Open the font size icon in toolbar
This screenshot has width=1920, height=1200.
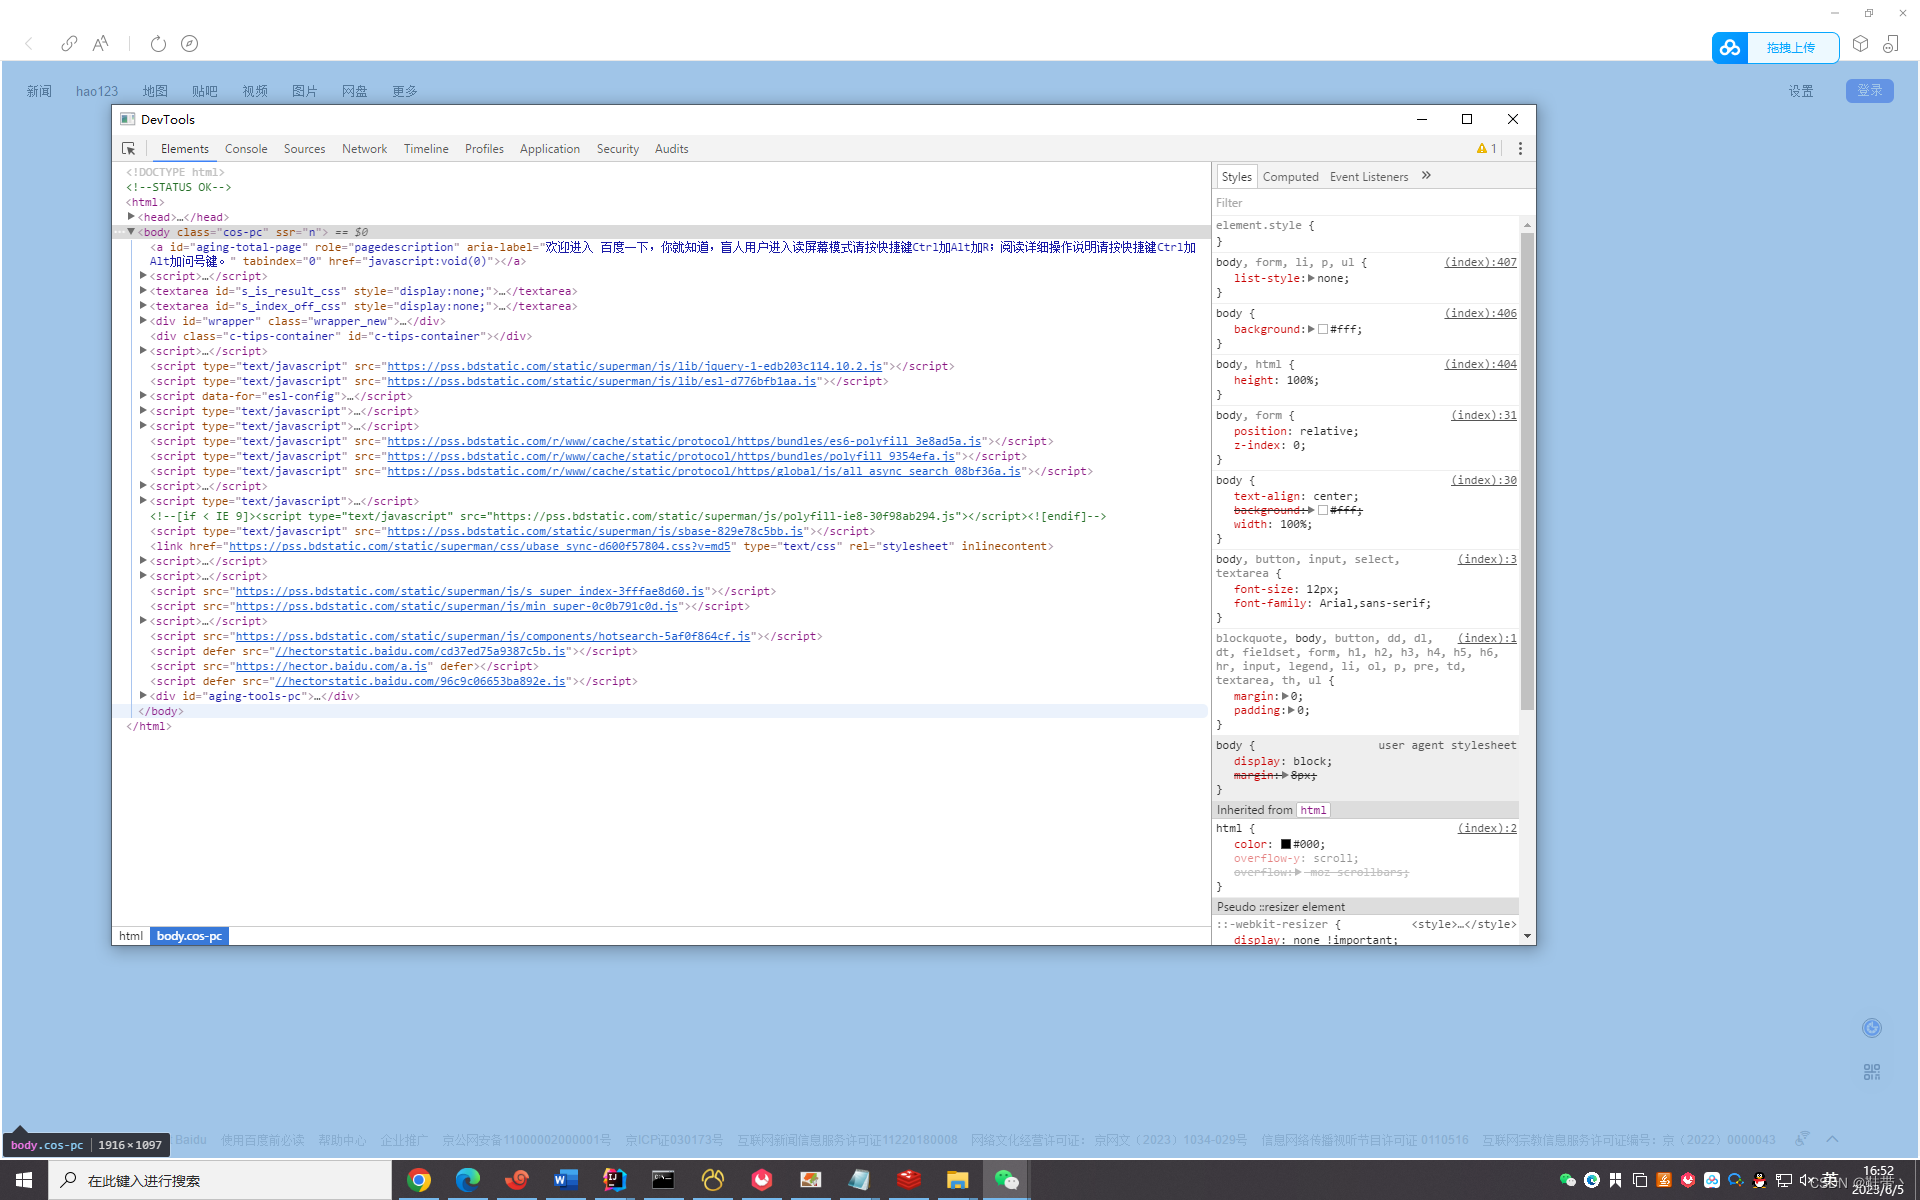click(x=100, y=43)
